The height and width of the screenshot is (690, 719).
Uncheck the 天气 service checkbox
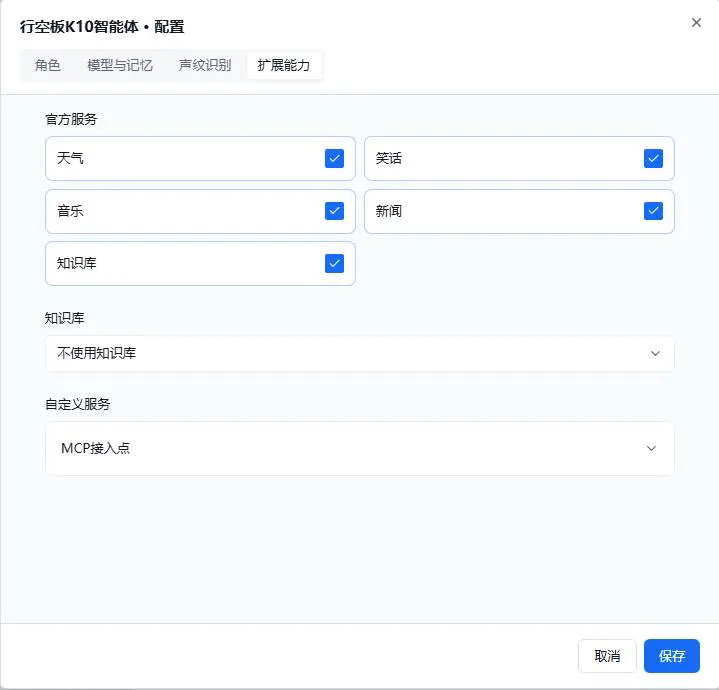pos(334,159)
